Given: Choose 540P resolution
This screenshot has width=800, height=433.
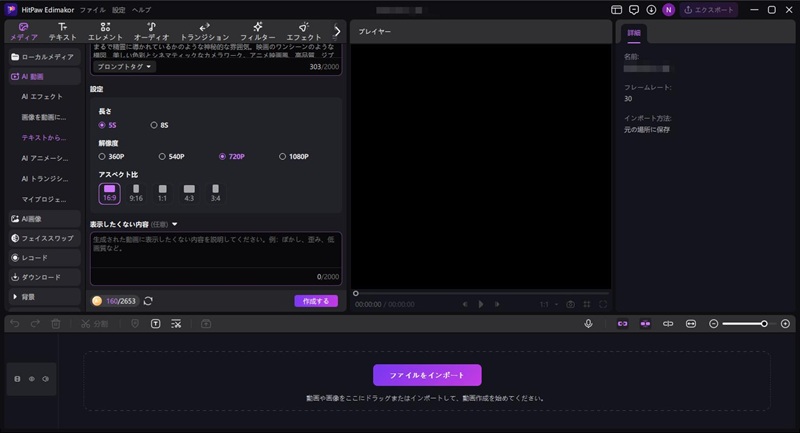Looking at the screenshot, I should pyautogui.click(x=171, y=157).
